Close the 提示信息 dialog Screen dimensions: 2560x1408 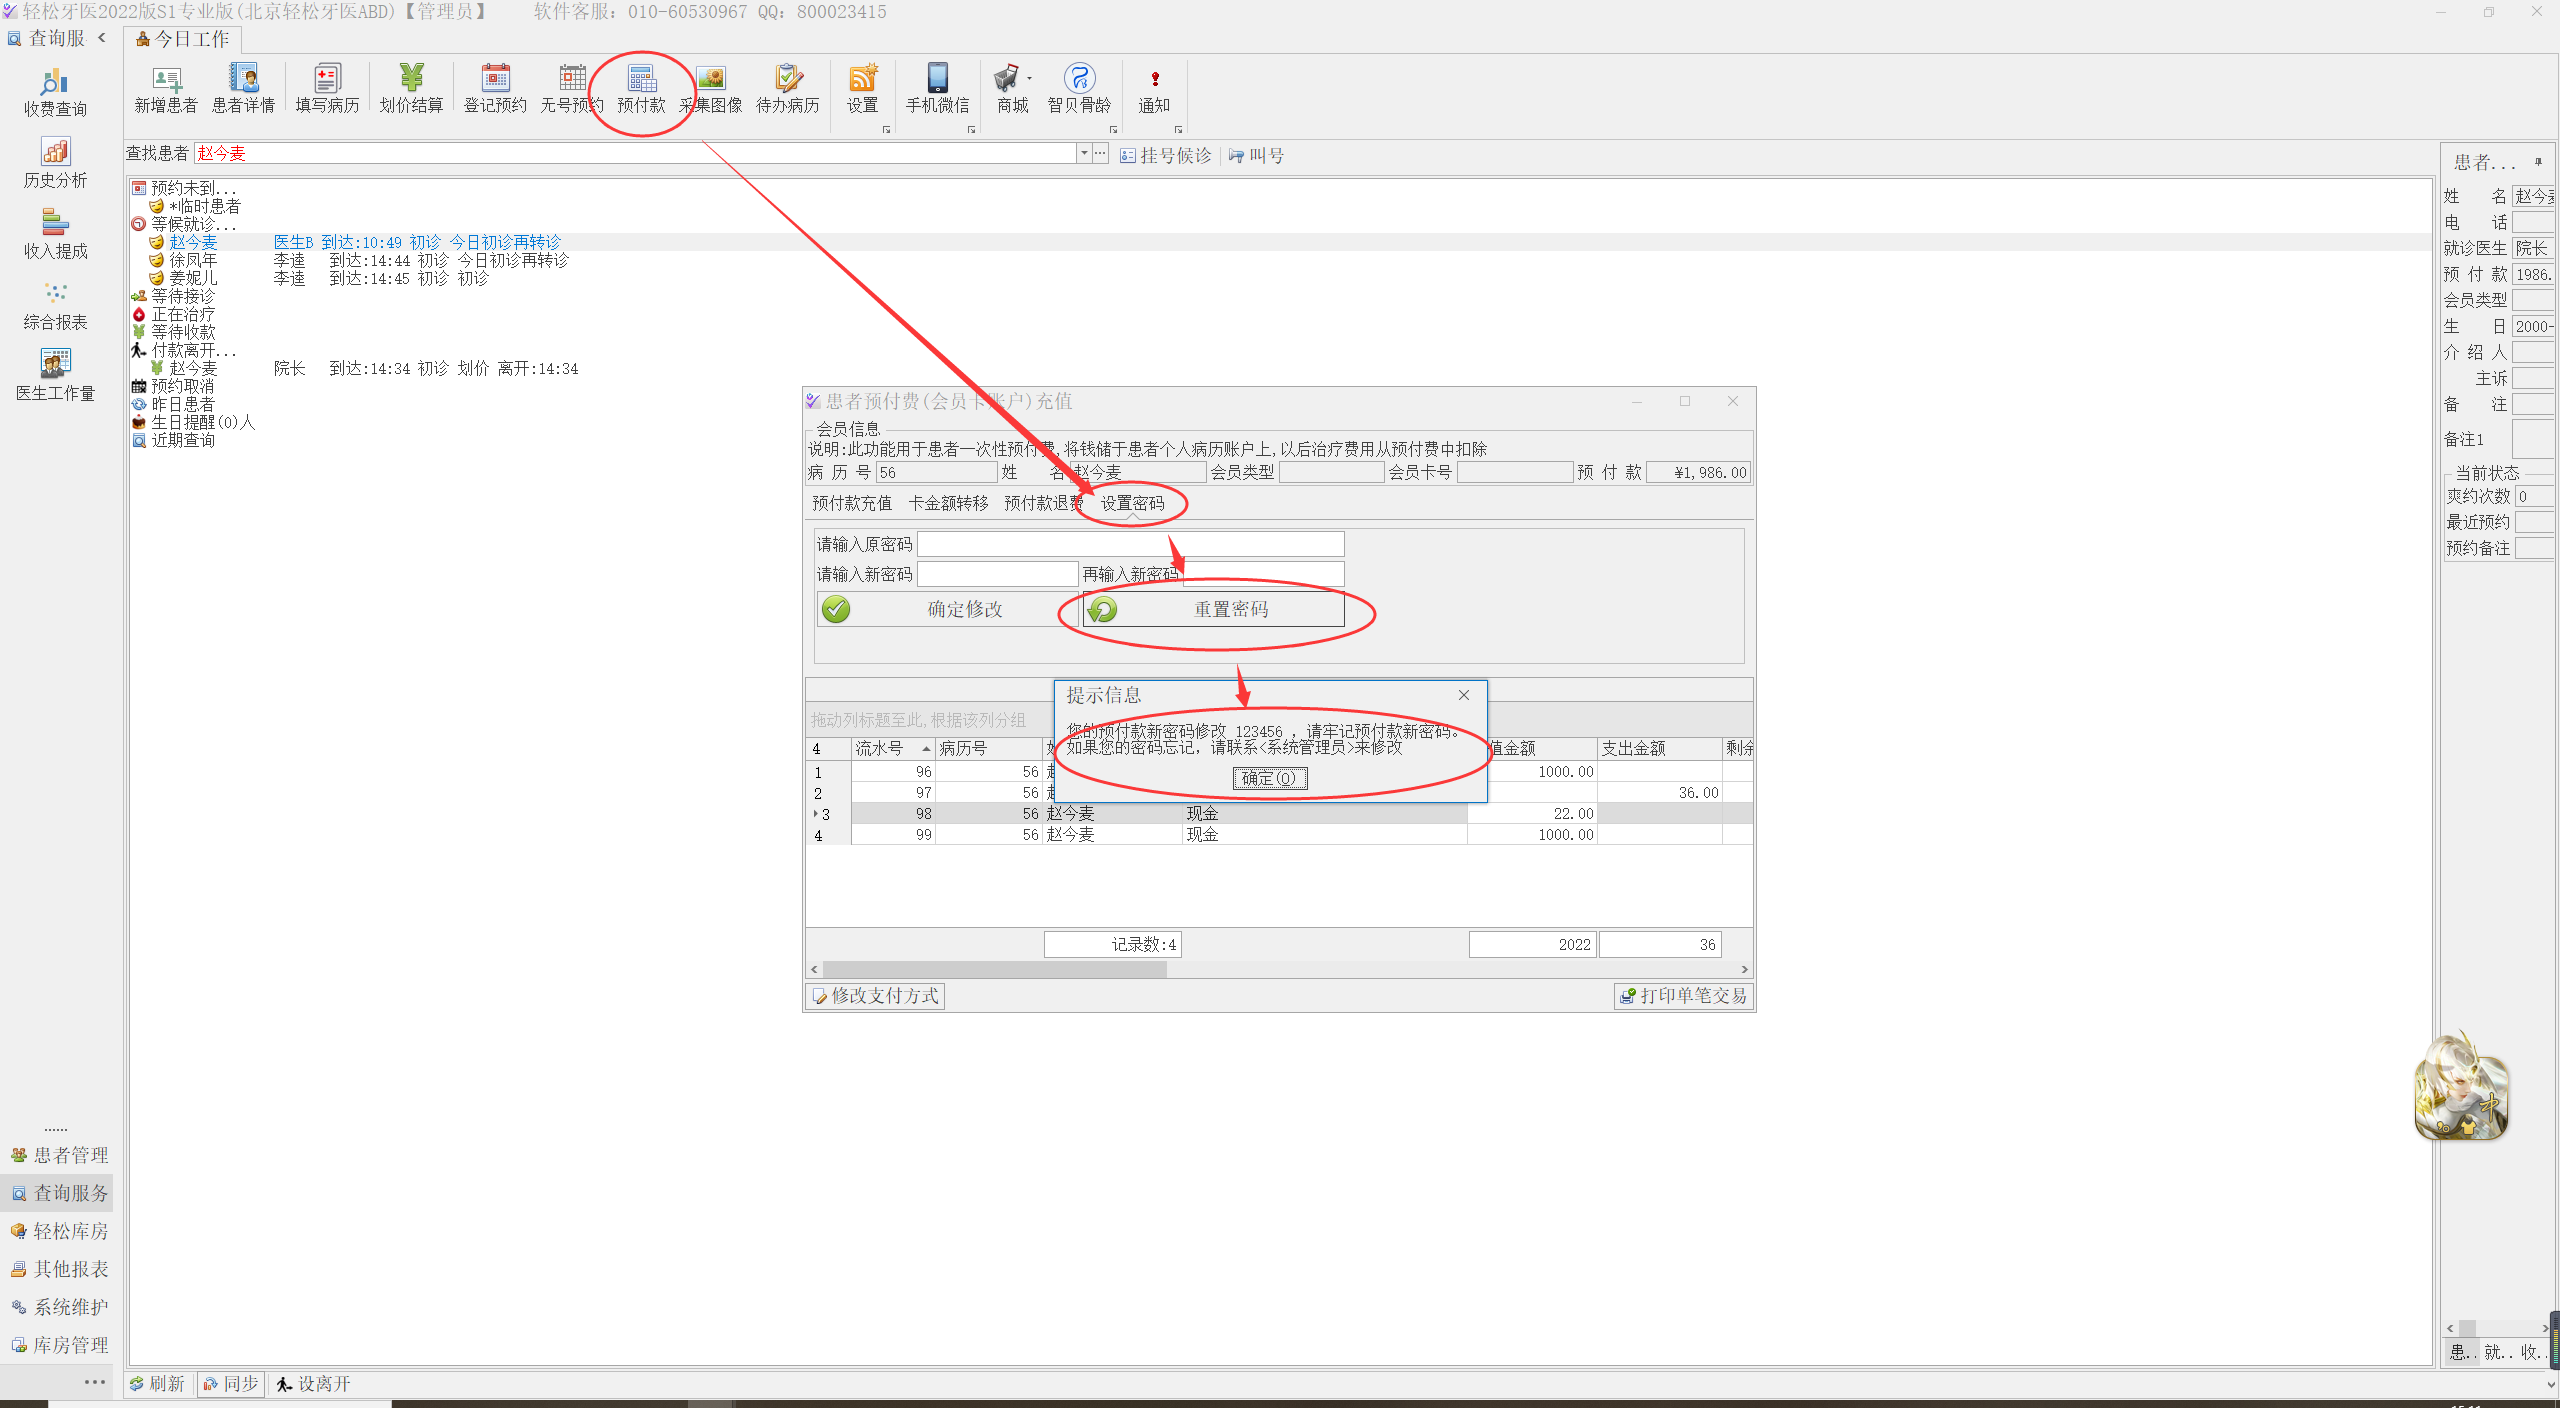click(1464, 695)
